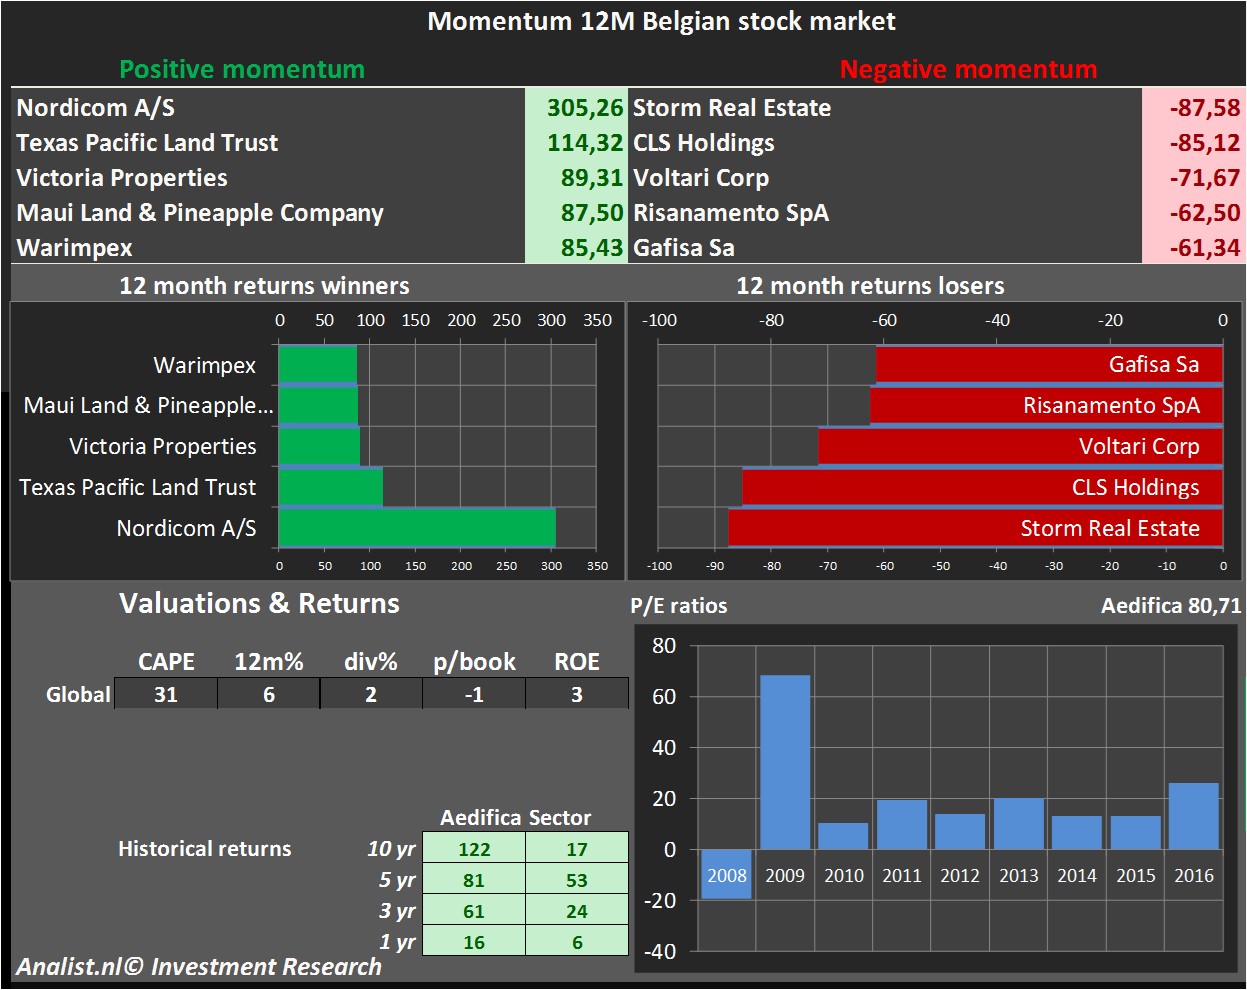1247x990 pixels.
Task: Click the 12m% column header
Action: 269,662
